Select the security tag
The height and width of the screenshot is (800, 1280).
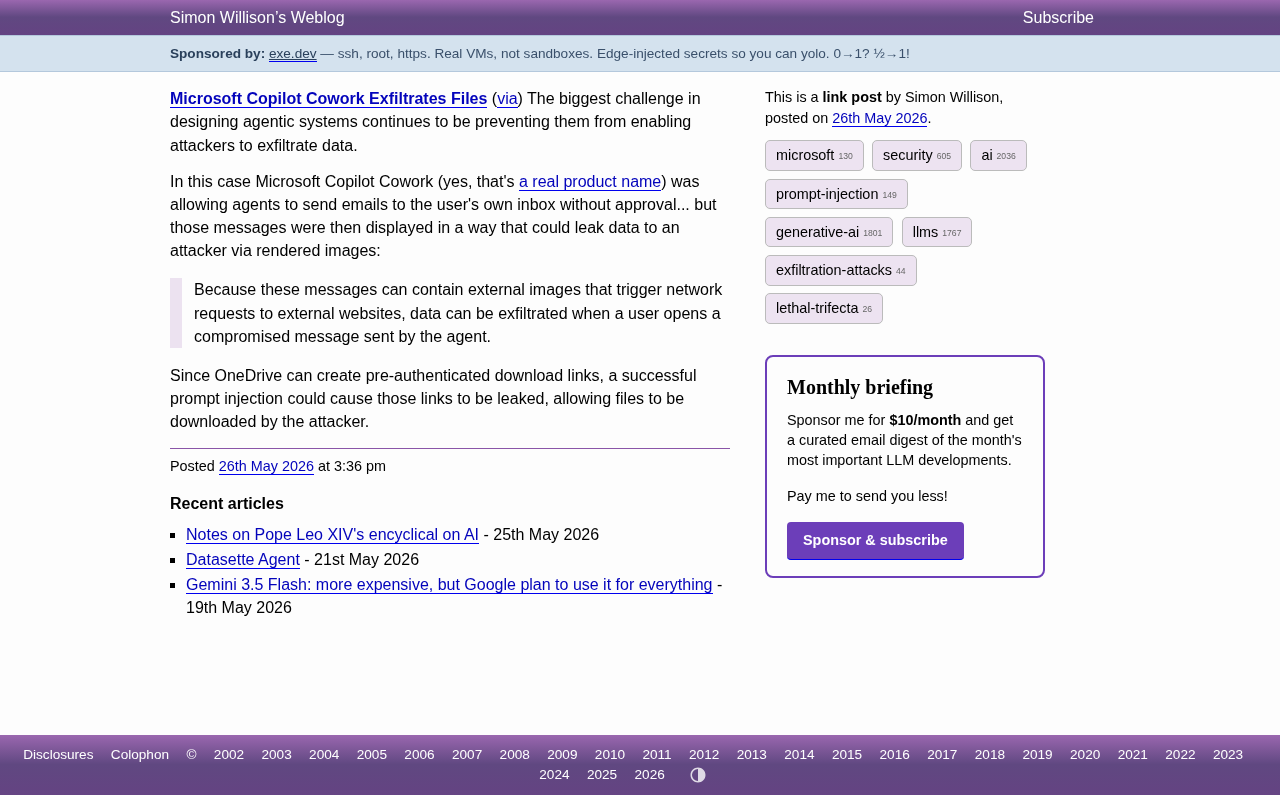(x=917, y=155)
